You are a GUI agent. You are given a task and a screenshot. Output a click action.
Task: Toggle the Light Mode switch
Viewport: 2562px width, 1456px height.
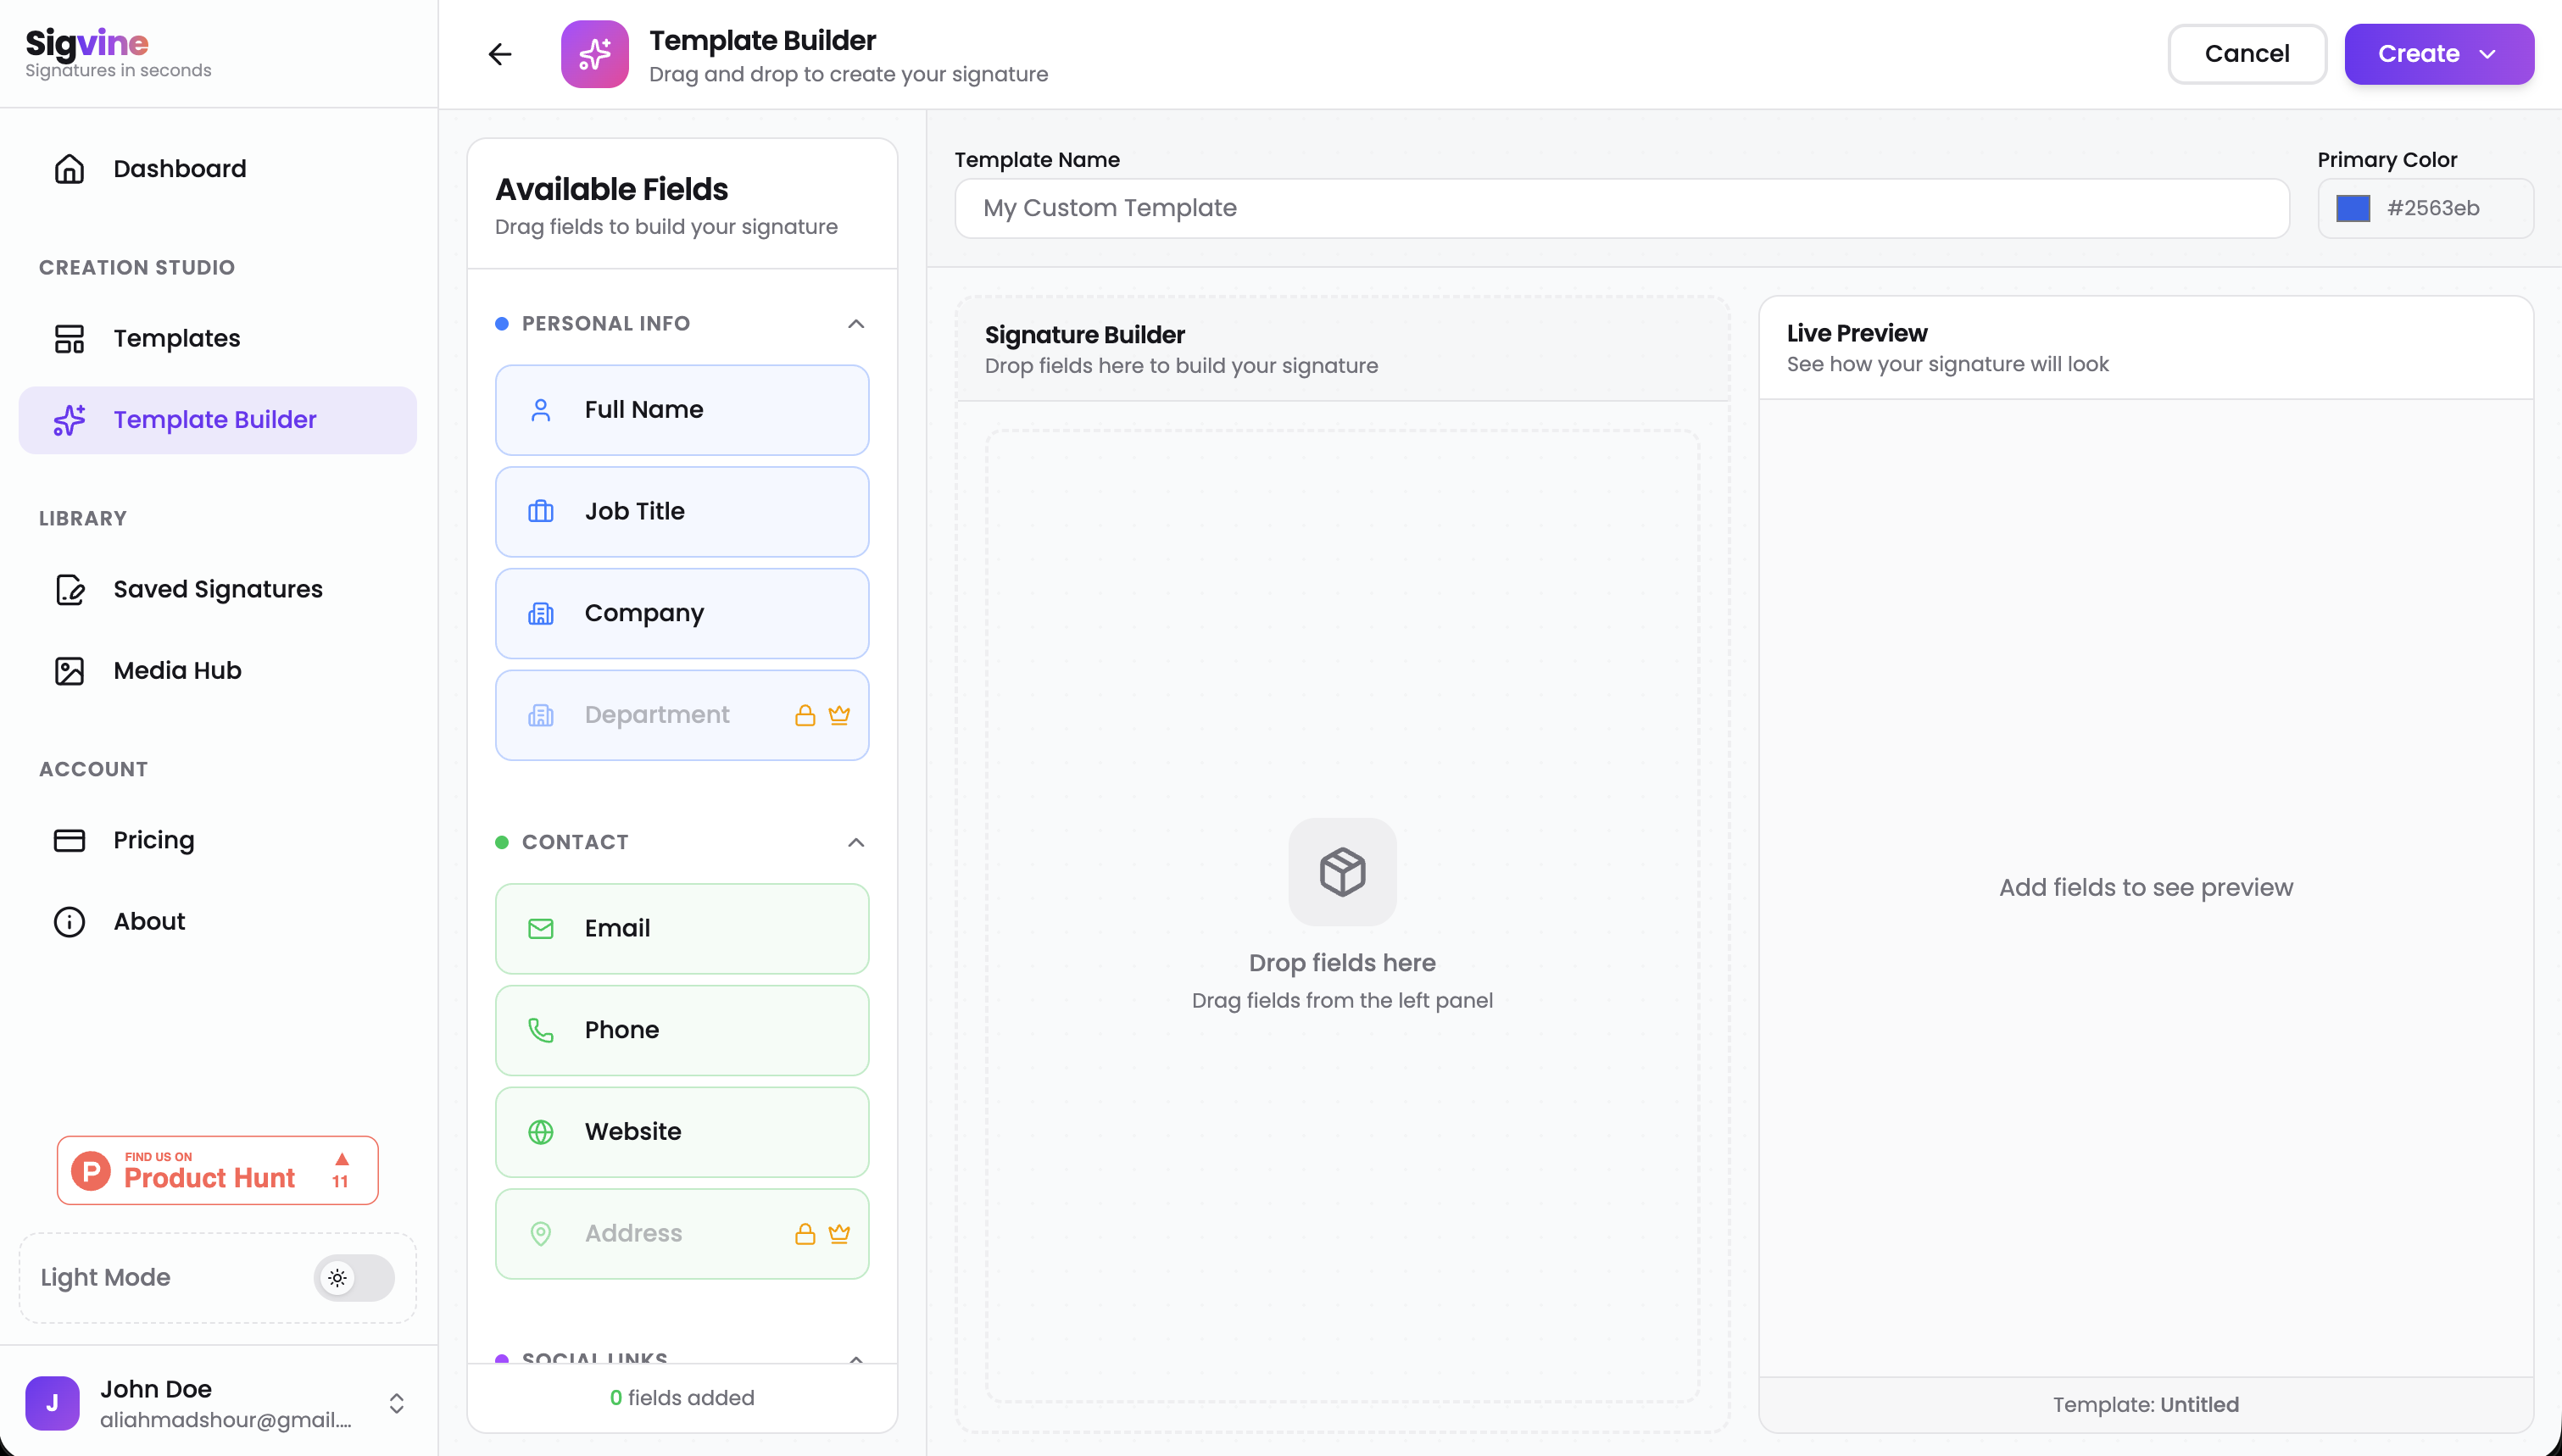click(x=354, y=1277)
